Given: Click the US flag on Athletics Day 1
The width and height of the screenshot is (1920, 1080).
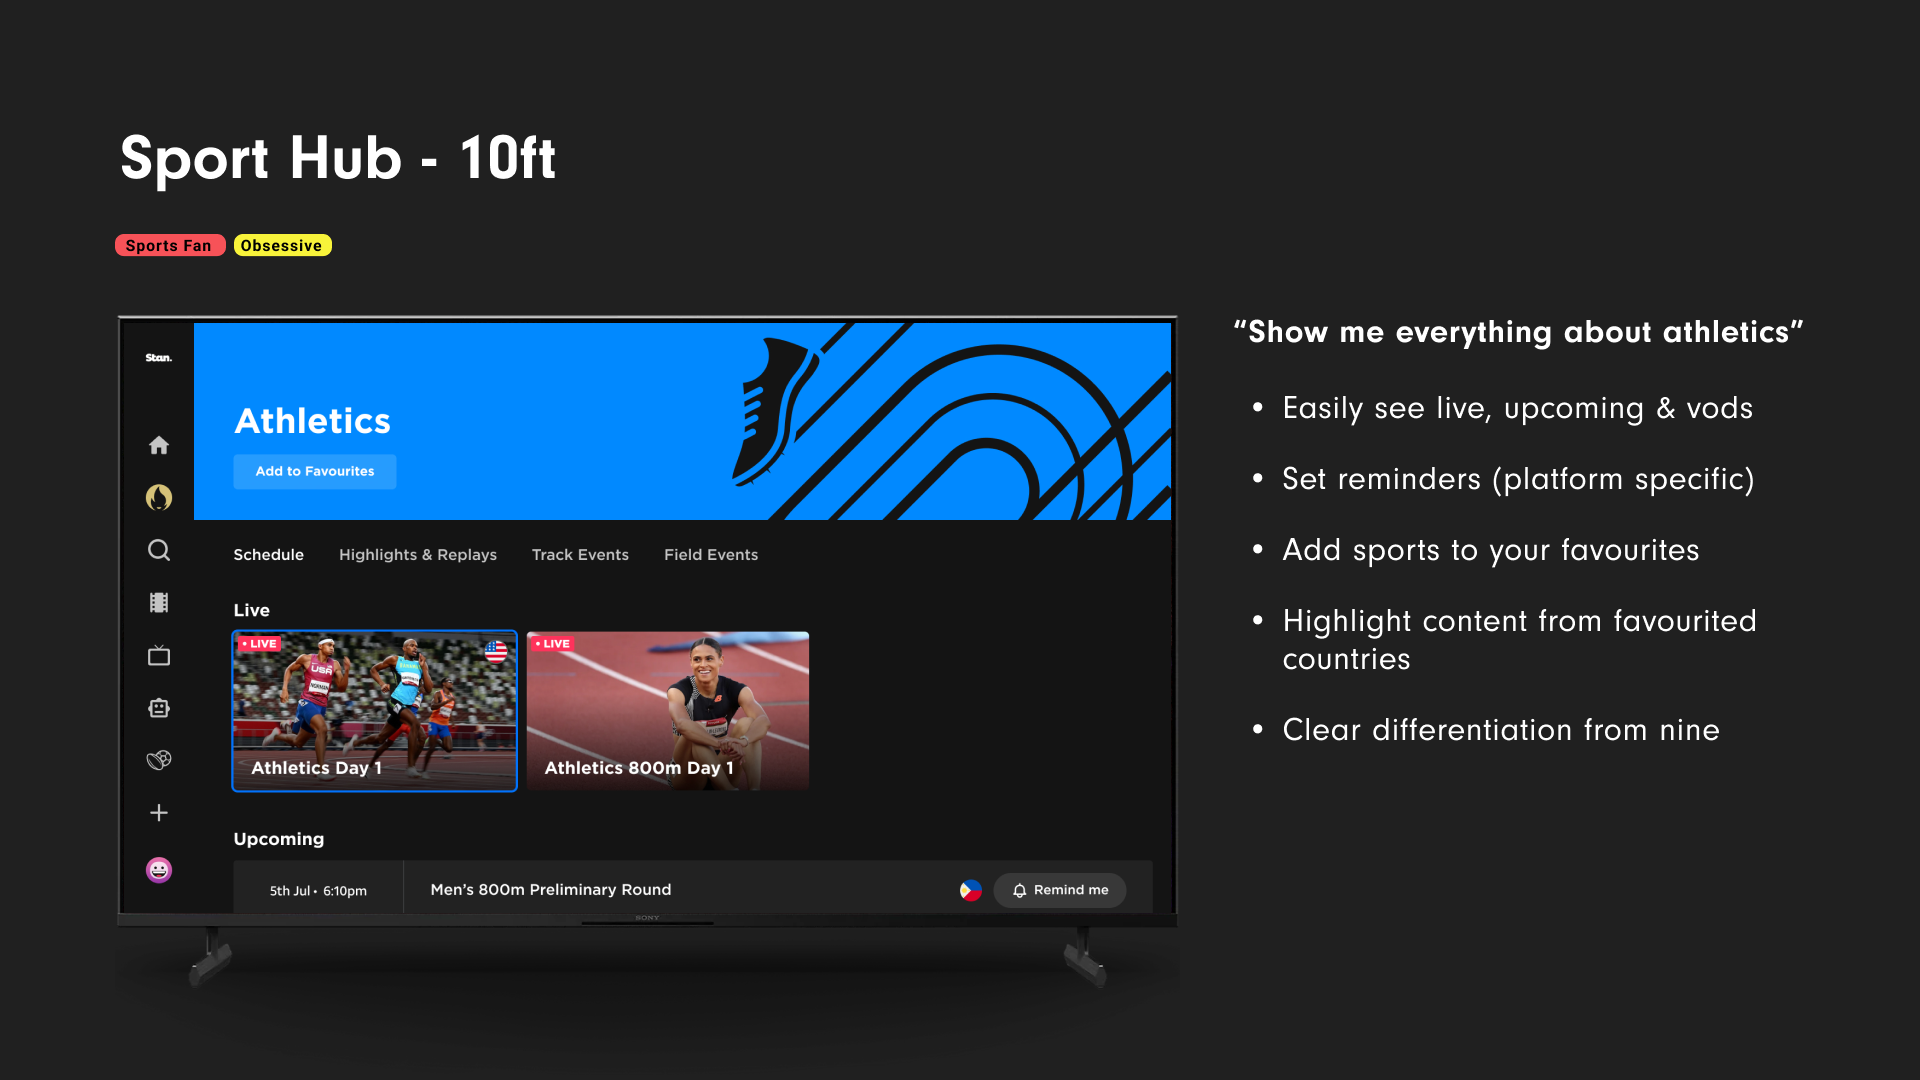Looking at the screenshot, I should pyautogui.click(x=494, y=650).
